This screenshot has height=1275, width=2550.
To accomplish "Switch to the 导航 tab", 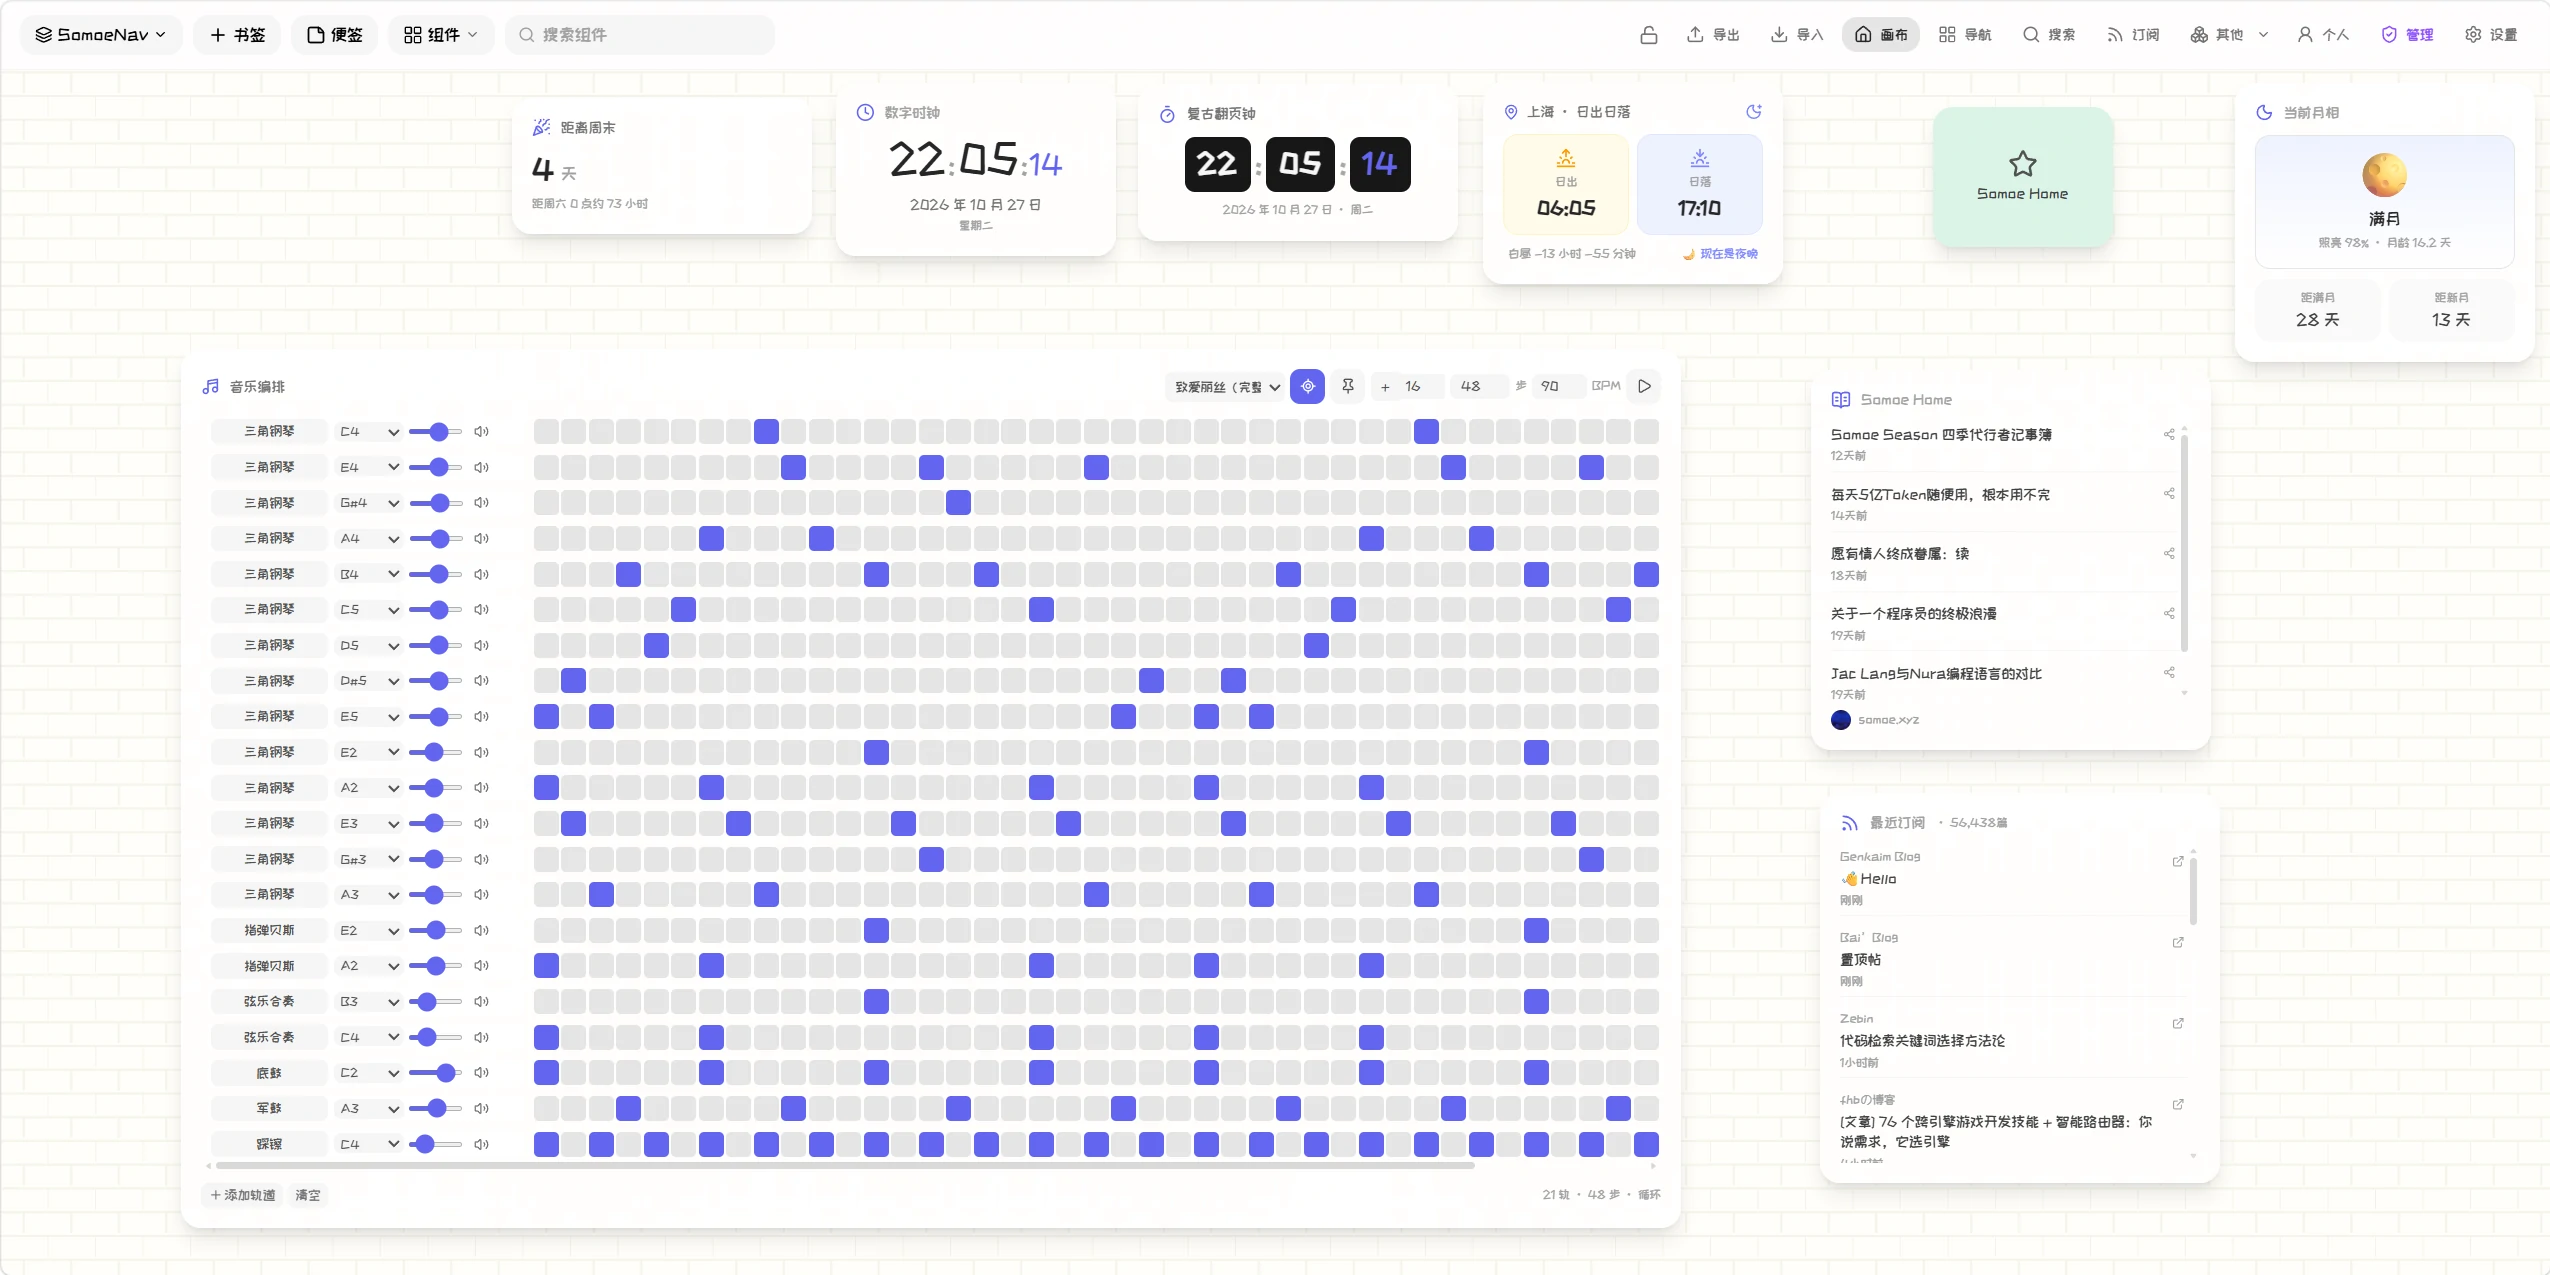I will pos(1964,35).
